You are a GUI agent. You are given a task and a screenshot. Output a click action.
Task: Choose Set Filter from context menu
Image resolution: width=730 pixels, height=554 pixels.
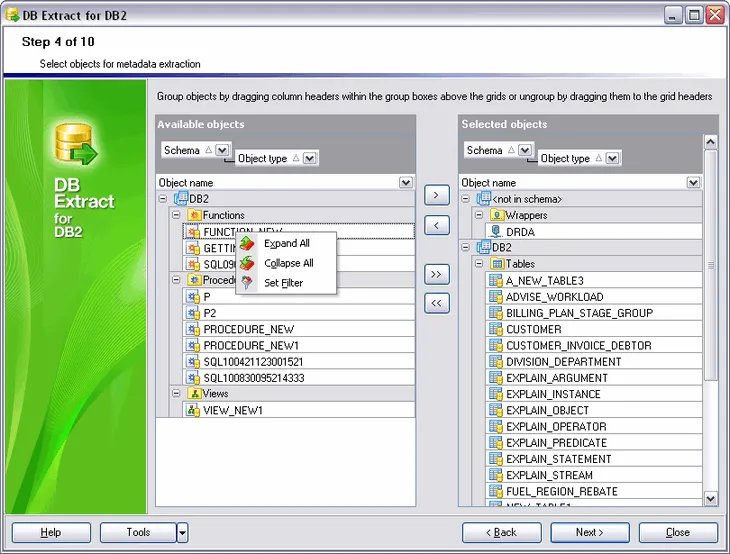pos(284,283)
